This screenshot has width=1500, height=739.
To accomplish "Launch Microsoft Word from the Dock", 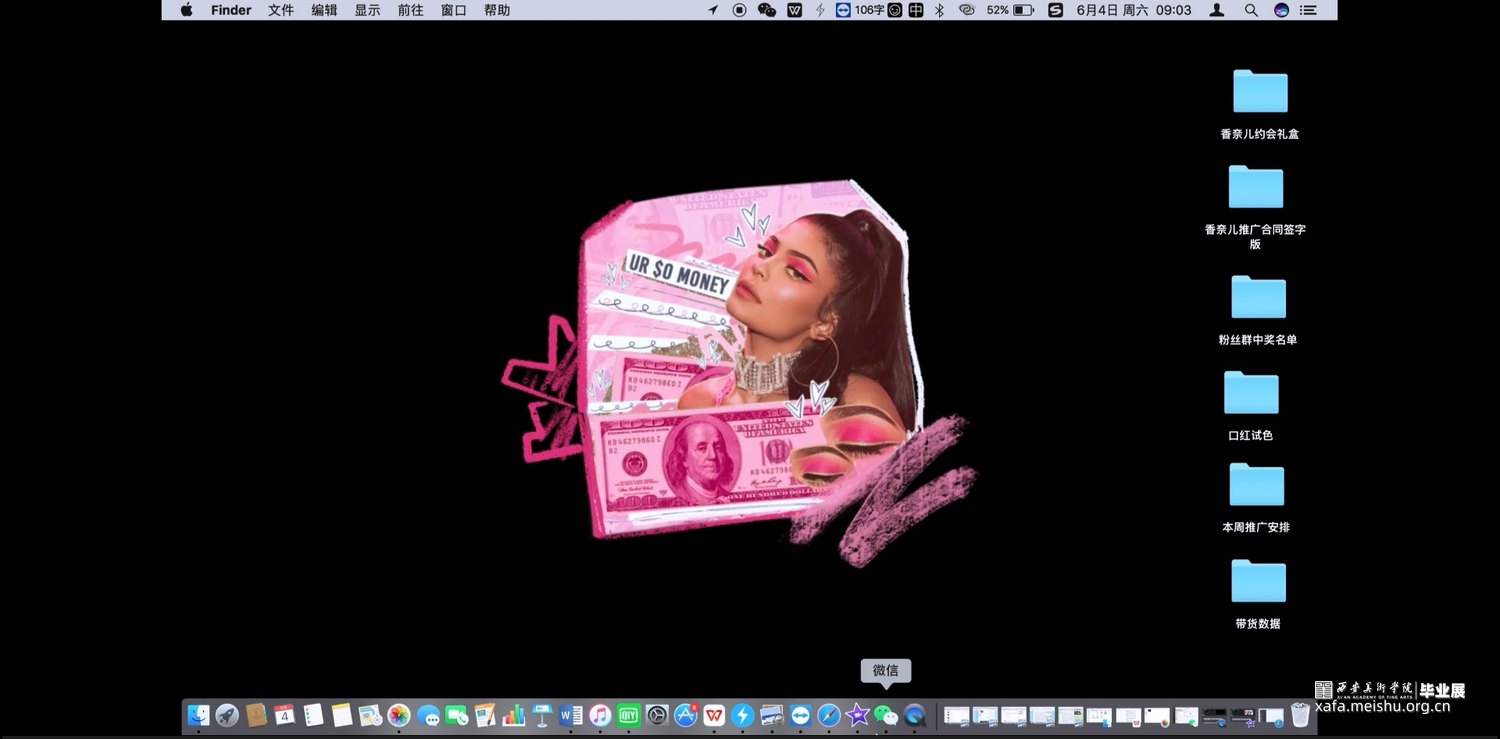I will (x=571, y=715).
